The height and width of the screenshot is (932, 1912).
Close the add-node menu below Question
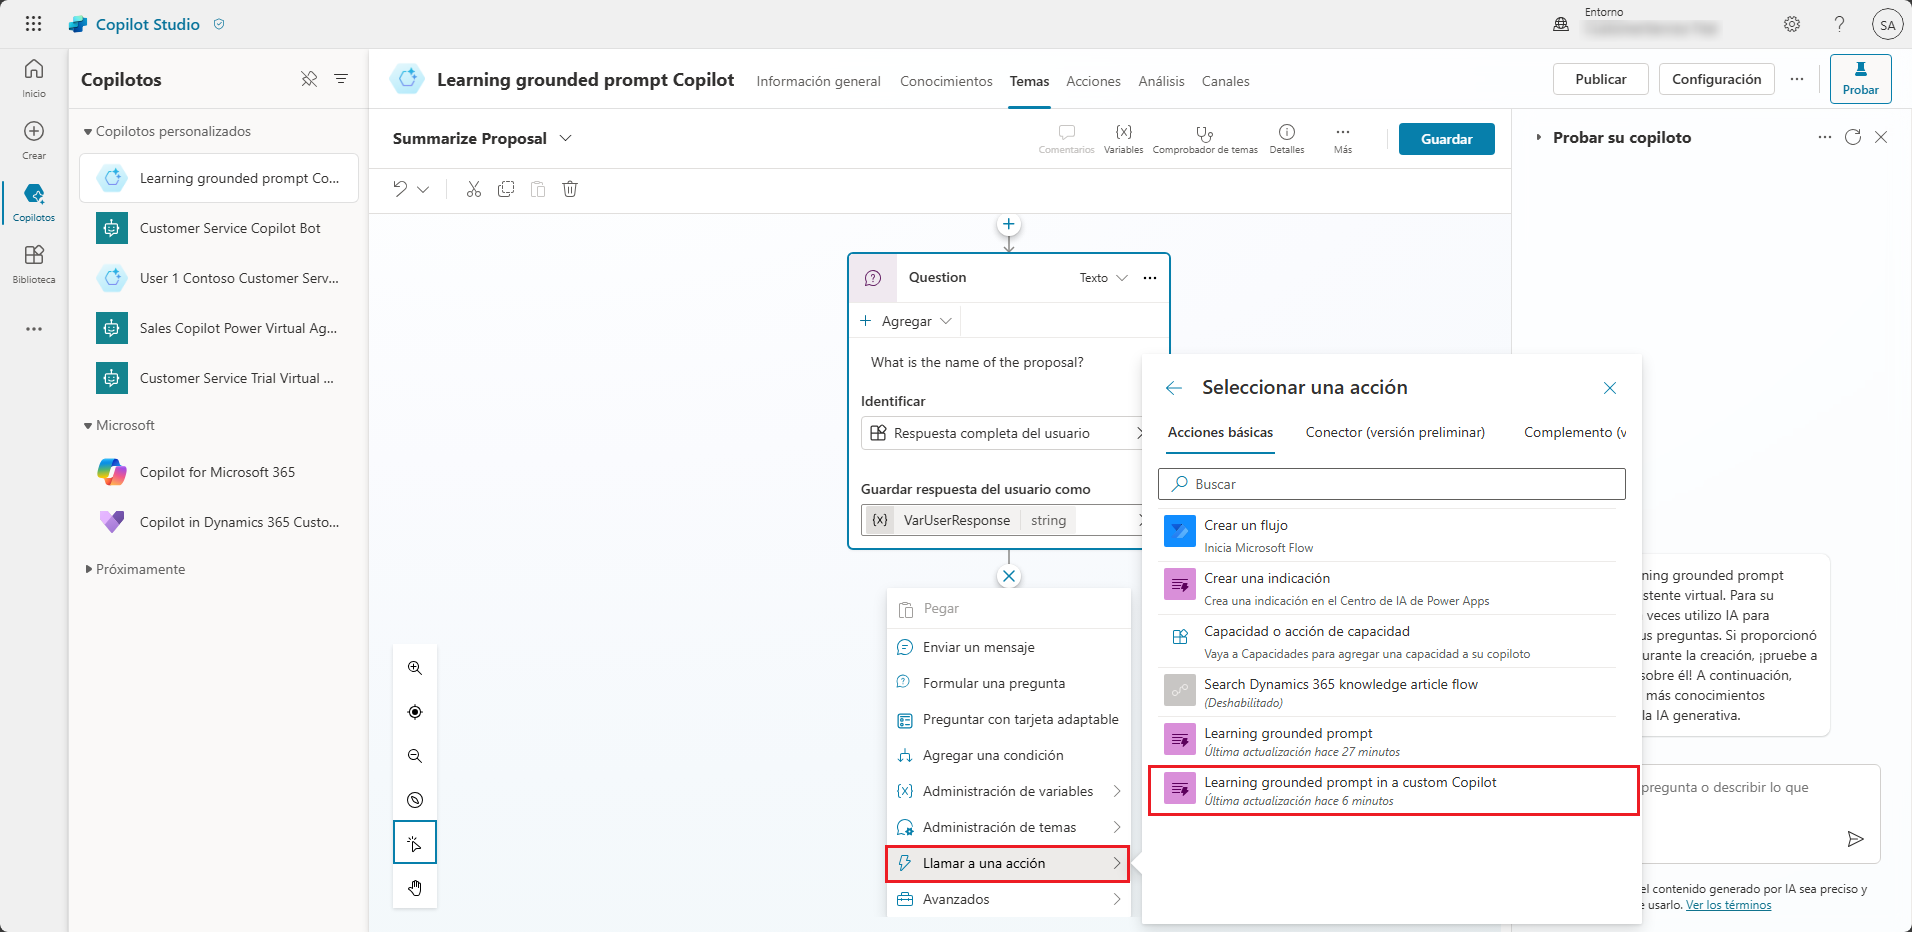click(x=1009, y=576)
